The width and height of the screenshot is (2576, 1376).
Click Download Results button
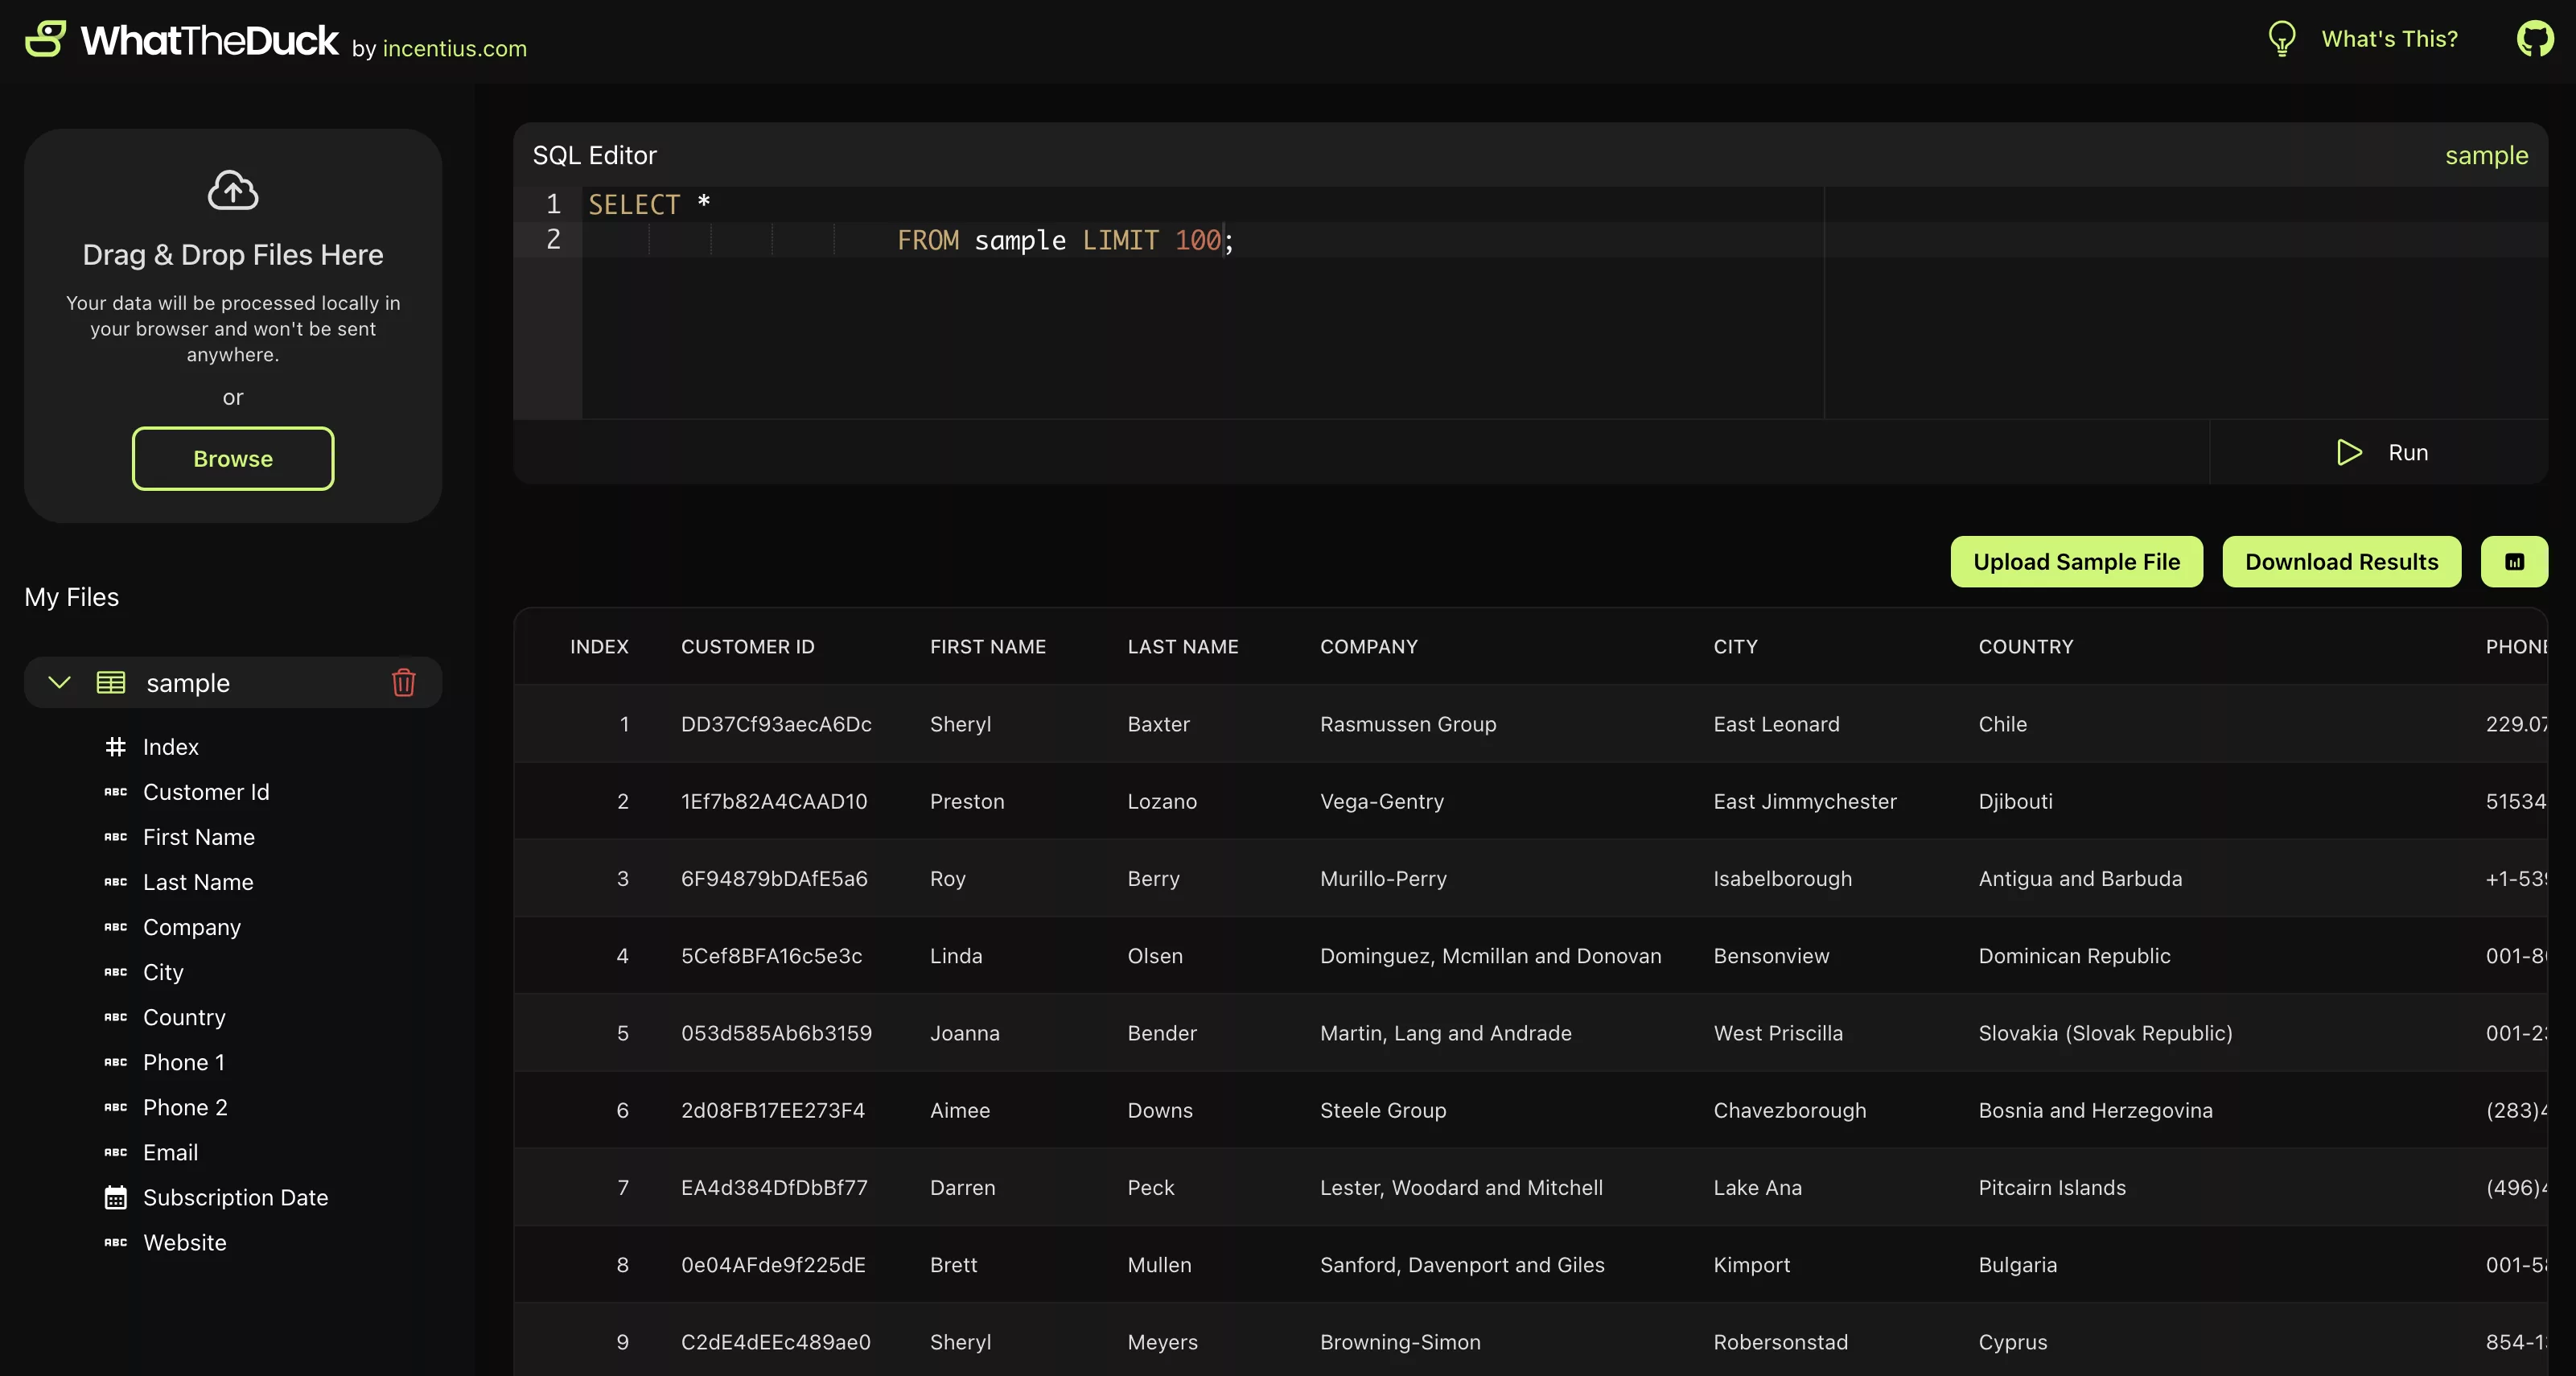pos(2341,562)
